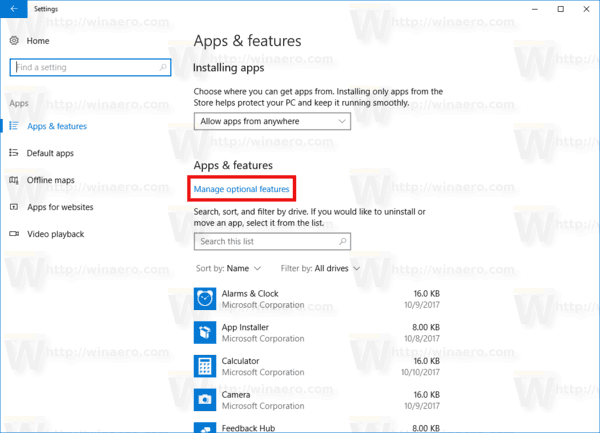Click the App Installer icon
Image resolution: width=600 pixels, height=433 pixels.
point(205,332)
